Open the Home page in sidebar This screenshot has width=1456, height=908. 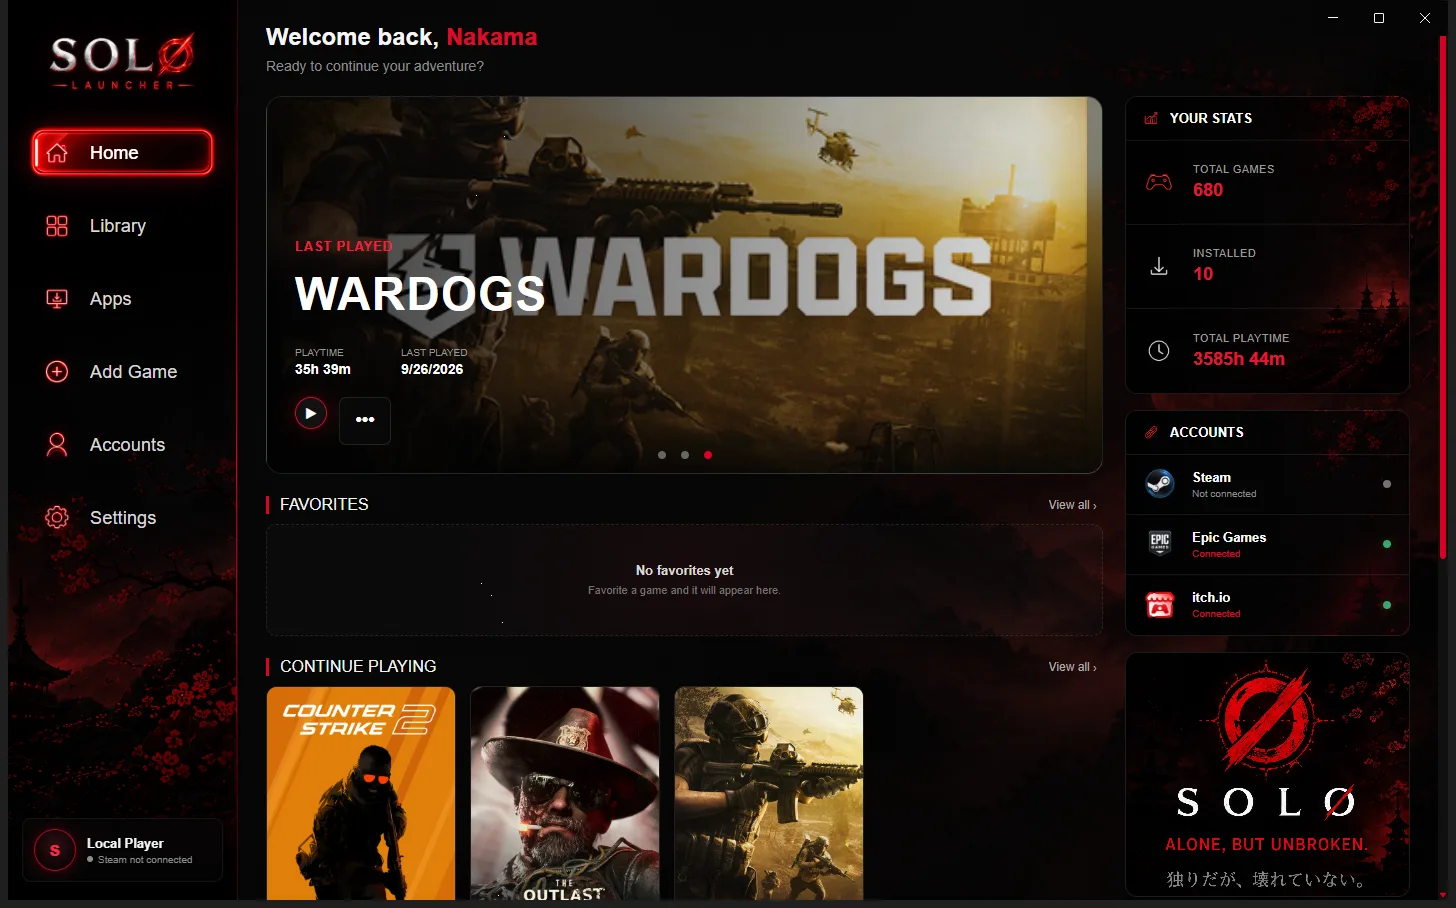pyautogui.click(x=122, y=153)
